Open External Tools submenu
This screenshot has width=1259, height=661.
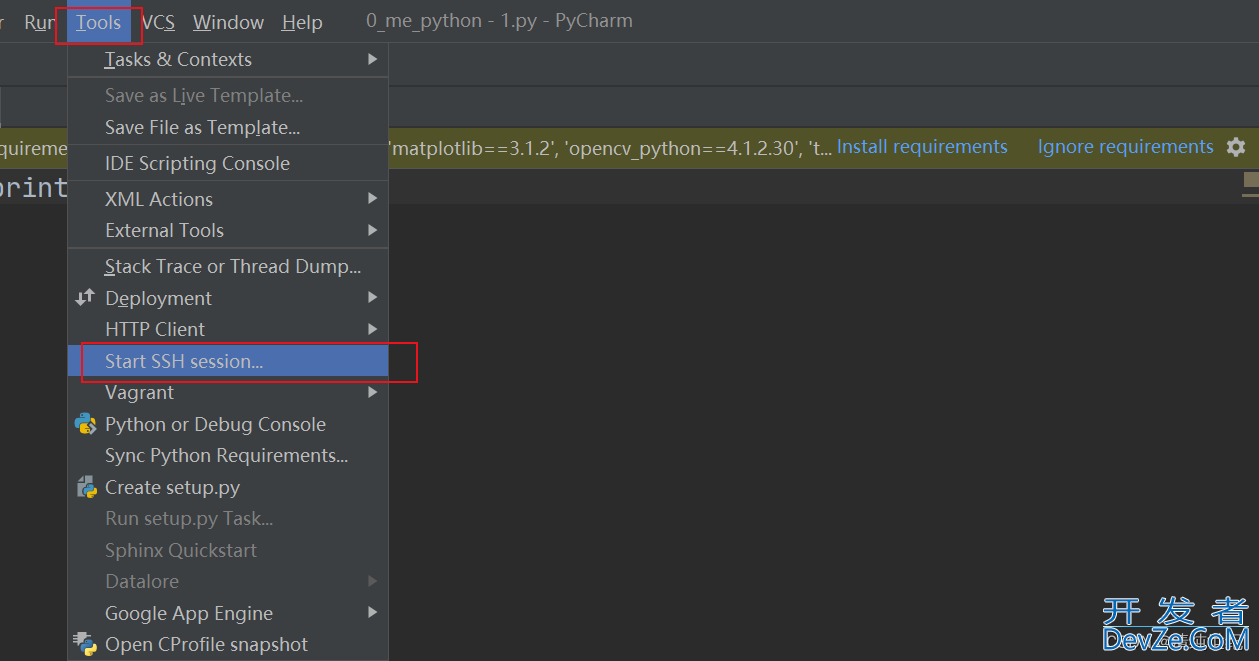click(228, 230)
